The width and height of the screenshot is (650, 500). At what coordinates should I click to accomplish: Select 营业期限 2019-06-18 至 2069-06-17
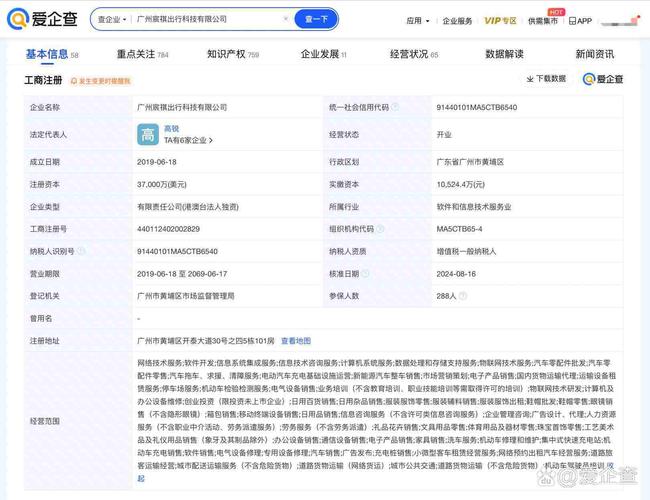182,274
